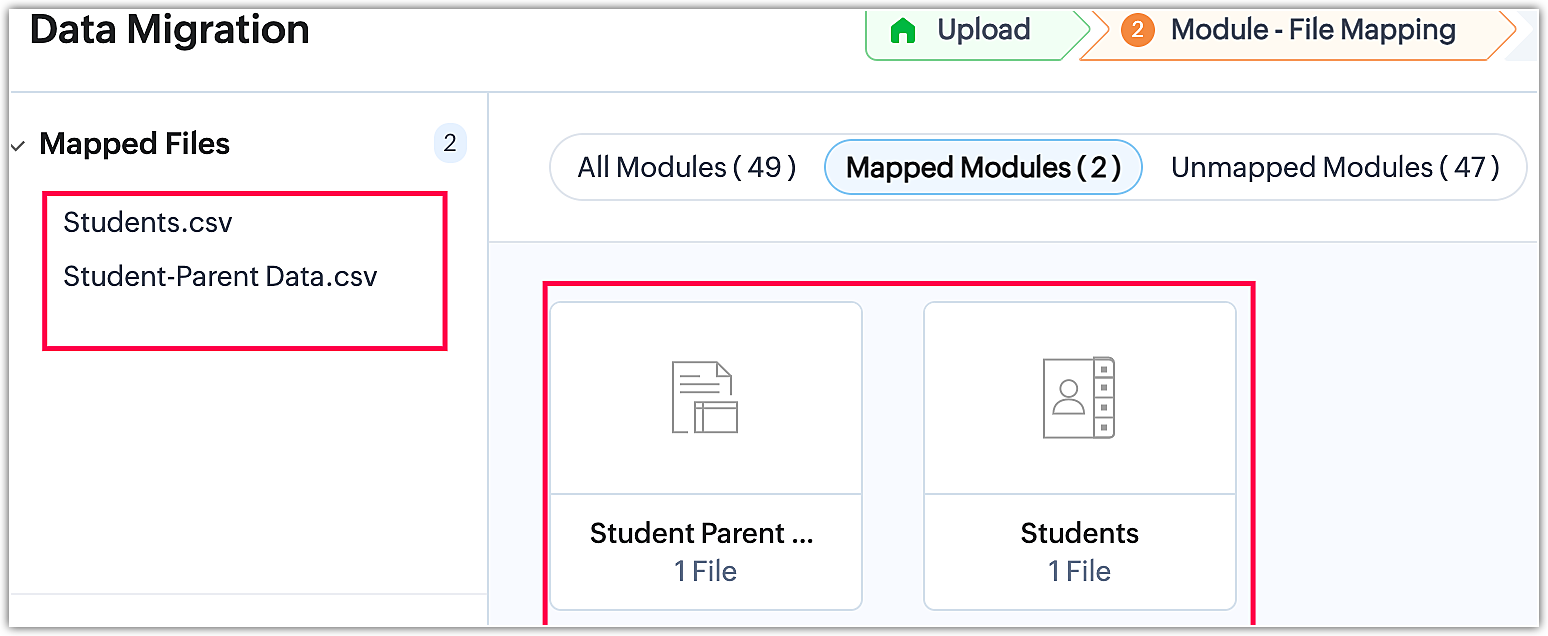
Task: Collapse the Mapped Files section chevron
Action: (x=18, y=146)
